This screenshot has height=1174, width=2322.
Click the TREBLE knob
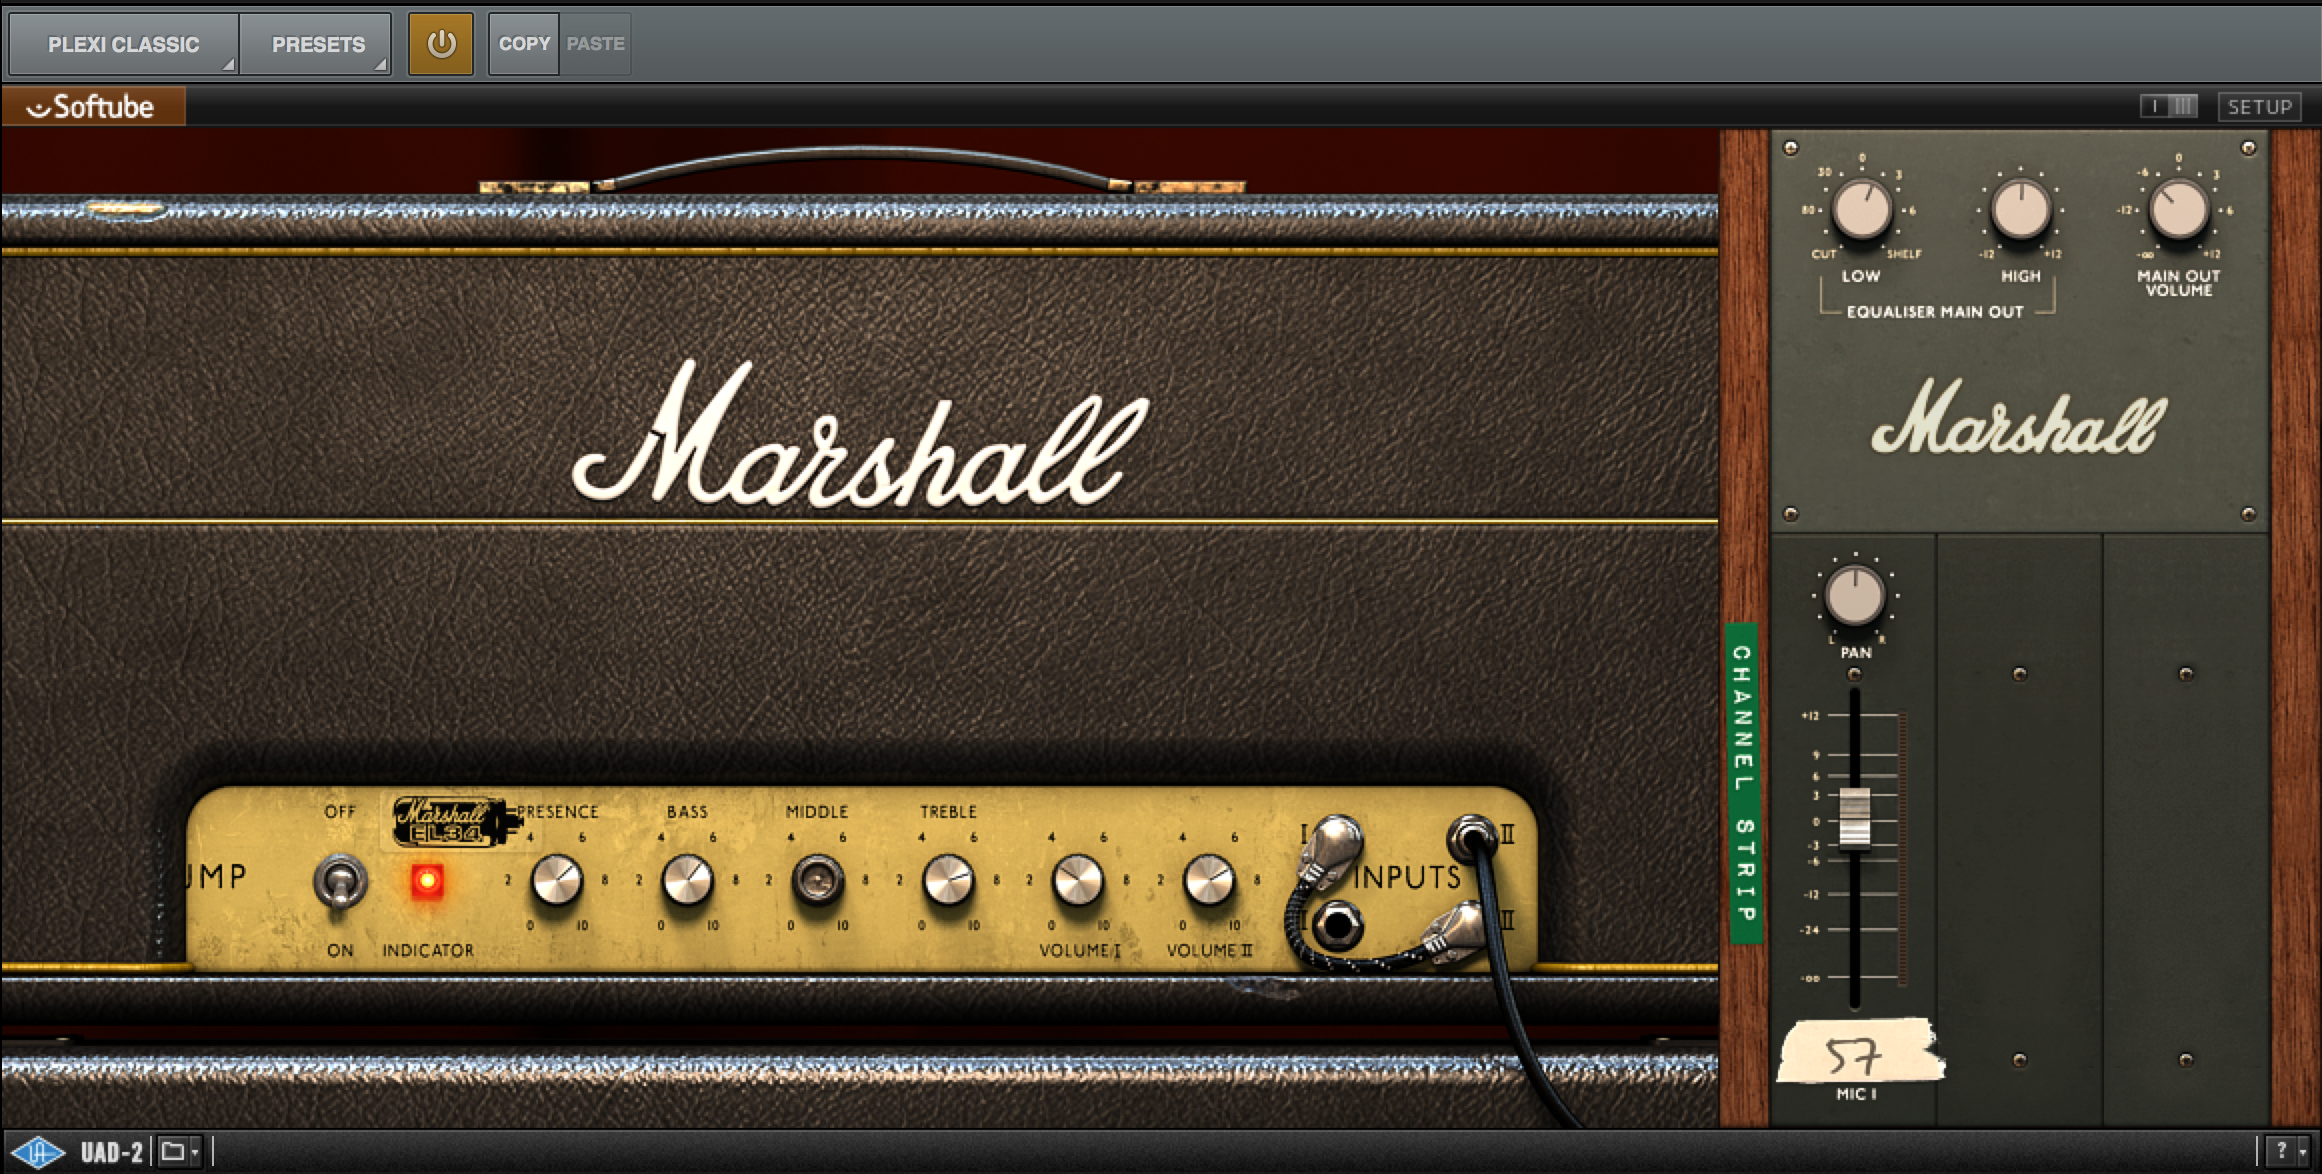[x=947, y=881]
